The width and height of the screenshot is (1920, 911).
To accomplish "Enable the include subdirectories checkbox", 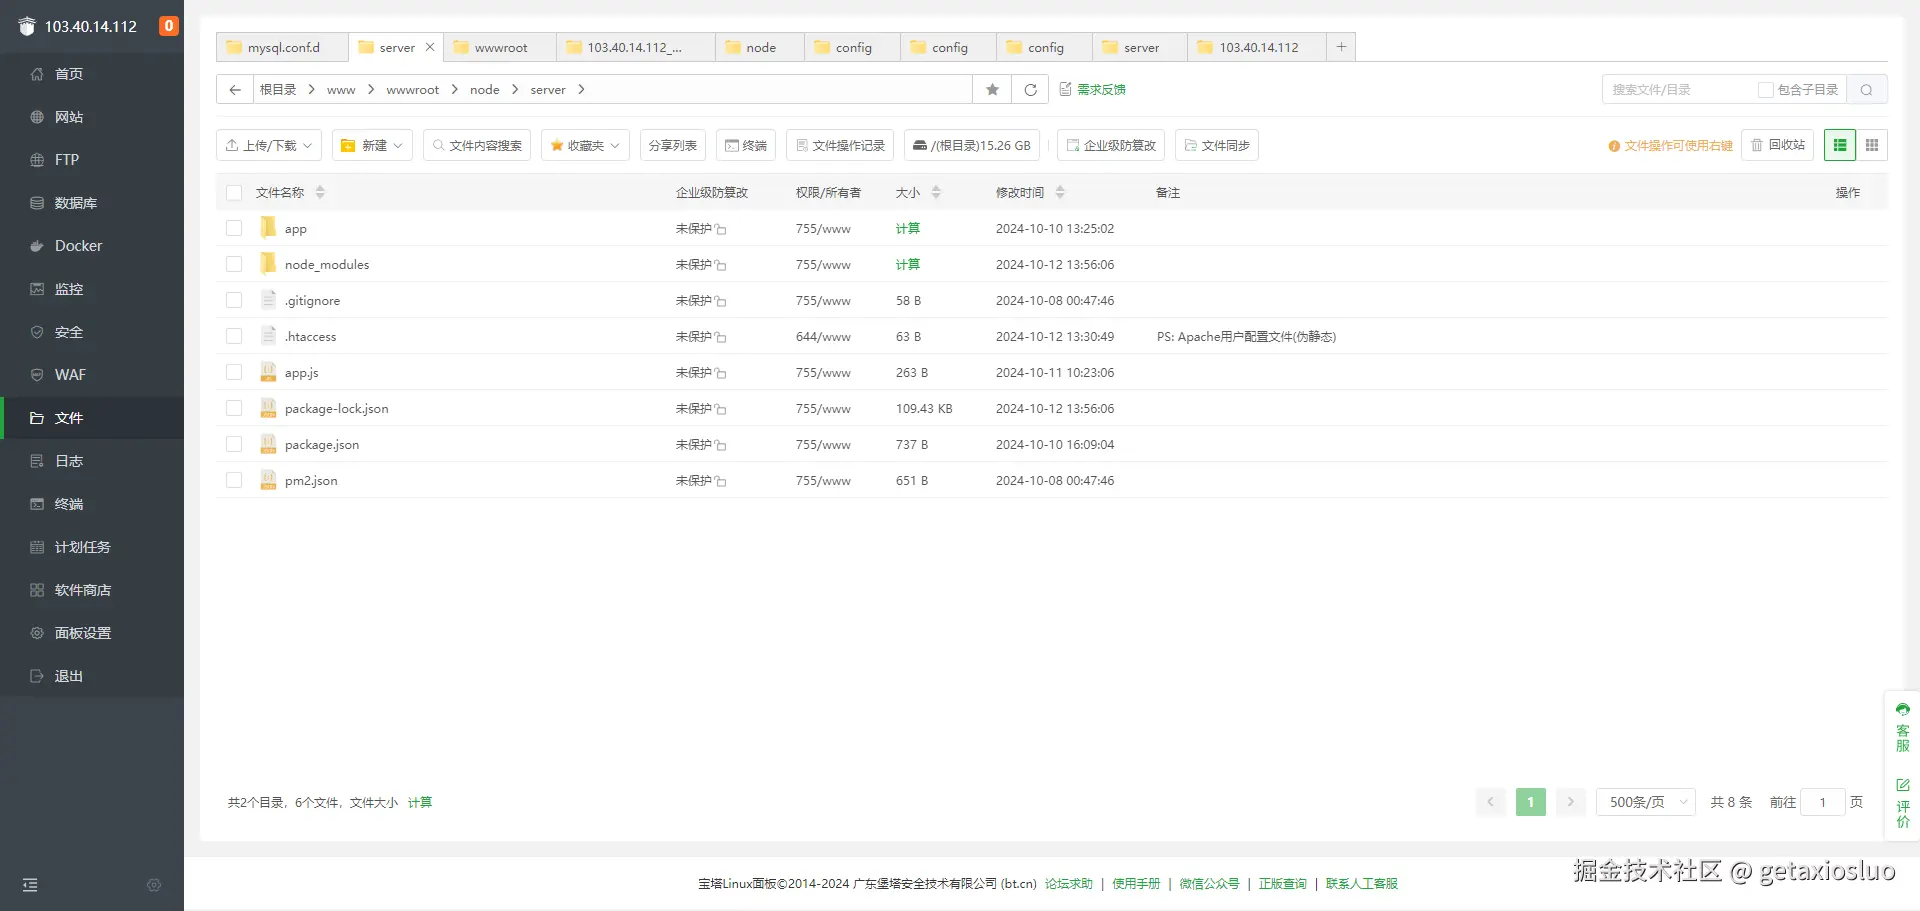I will pos(1766,90).
